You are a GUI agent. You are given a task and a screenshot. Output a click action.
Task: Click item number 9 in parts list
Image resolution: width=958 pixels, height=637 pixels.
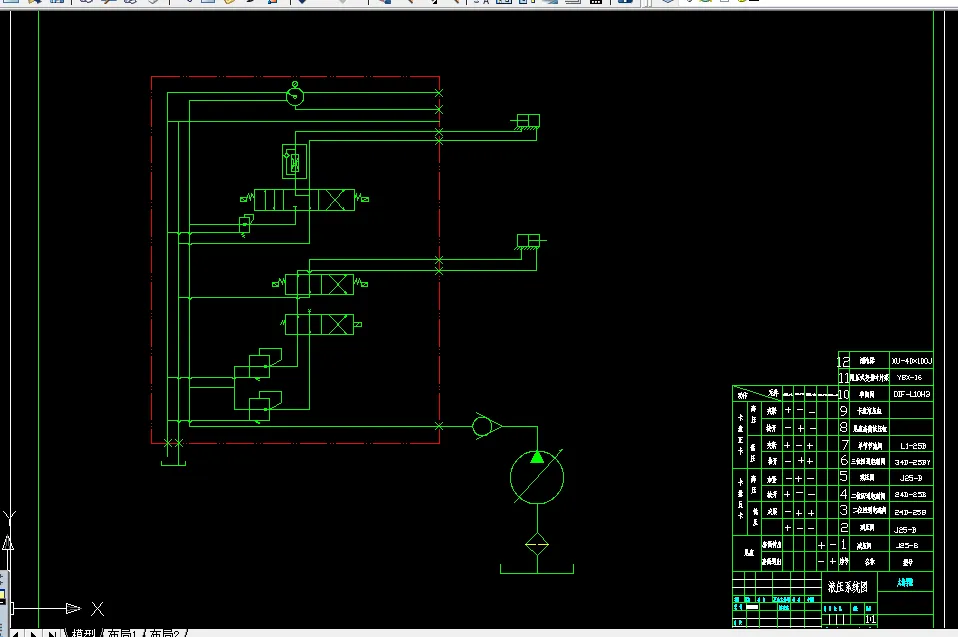844,411
